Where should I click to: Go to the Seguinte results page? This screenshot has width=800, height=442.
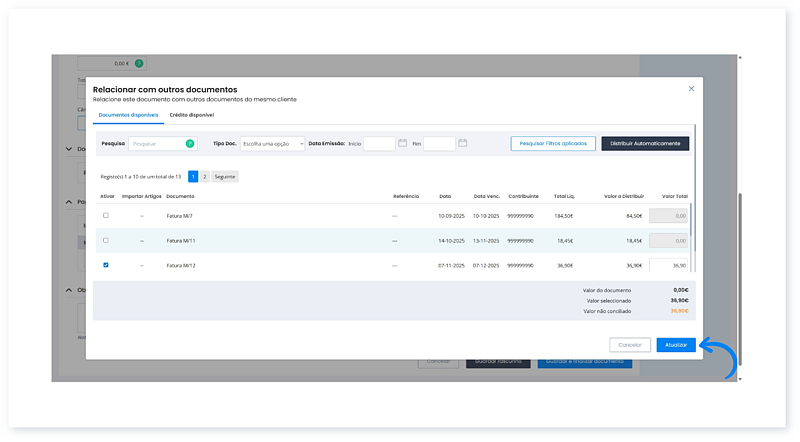pyautogui.click(x=225, y=176)
